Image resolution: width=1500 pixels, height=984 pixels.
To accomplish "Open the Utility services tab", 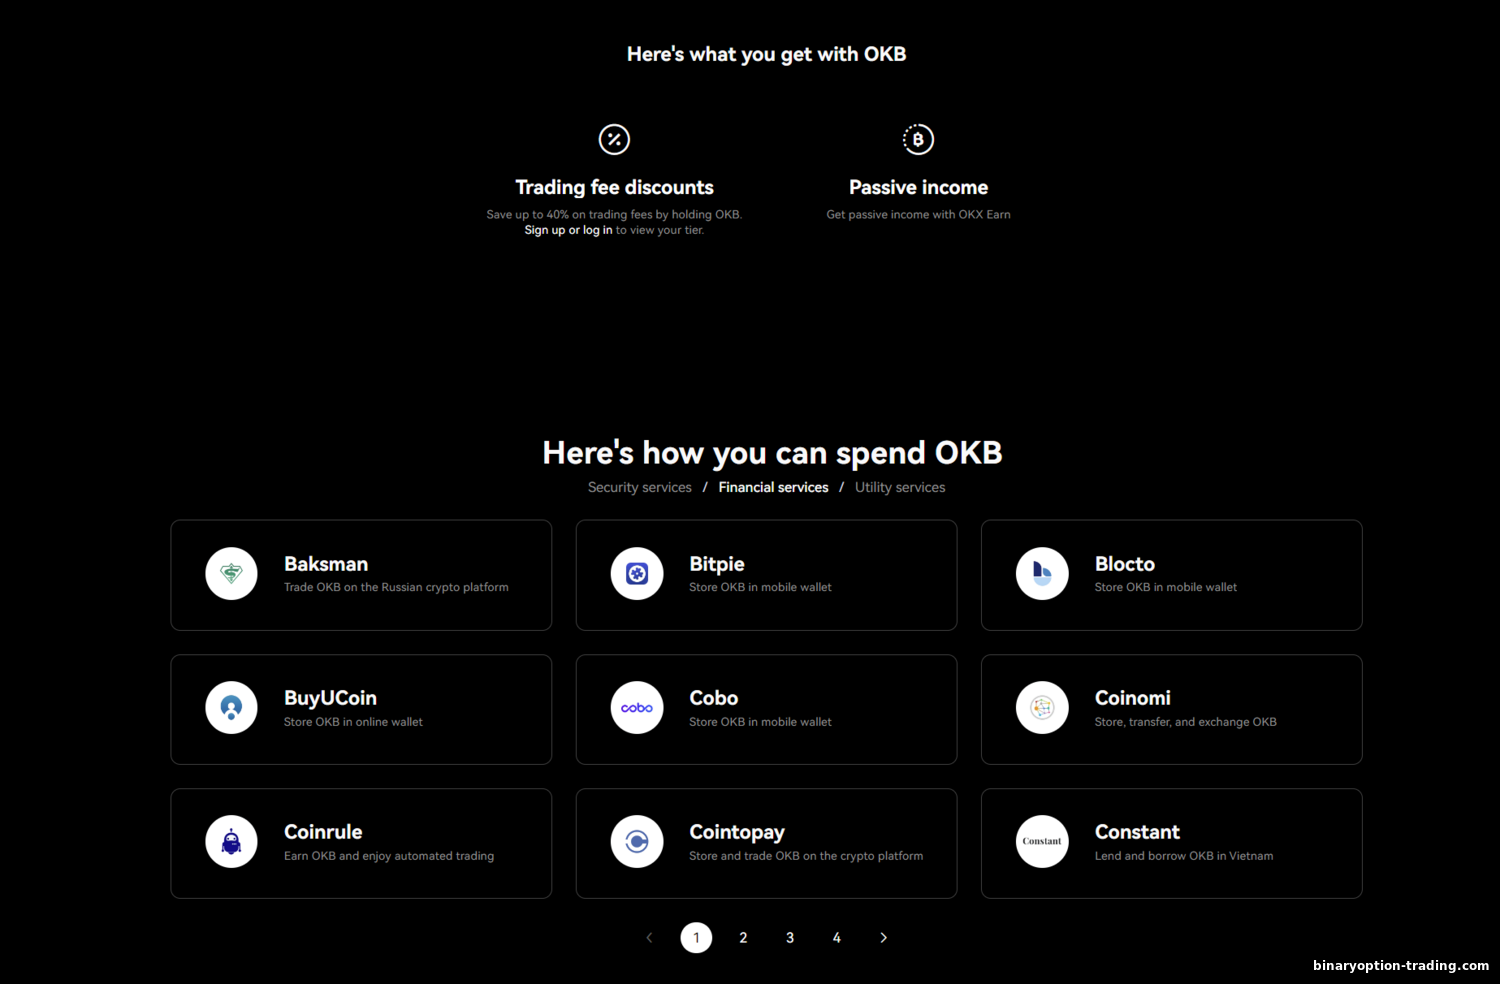I will point(900,487).
